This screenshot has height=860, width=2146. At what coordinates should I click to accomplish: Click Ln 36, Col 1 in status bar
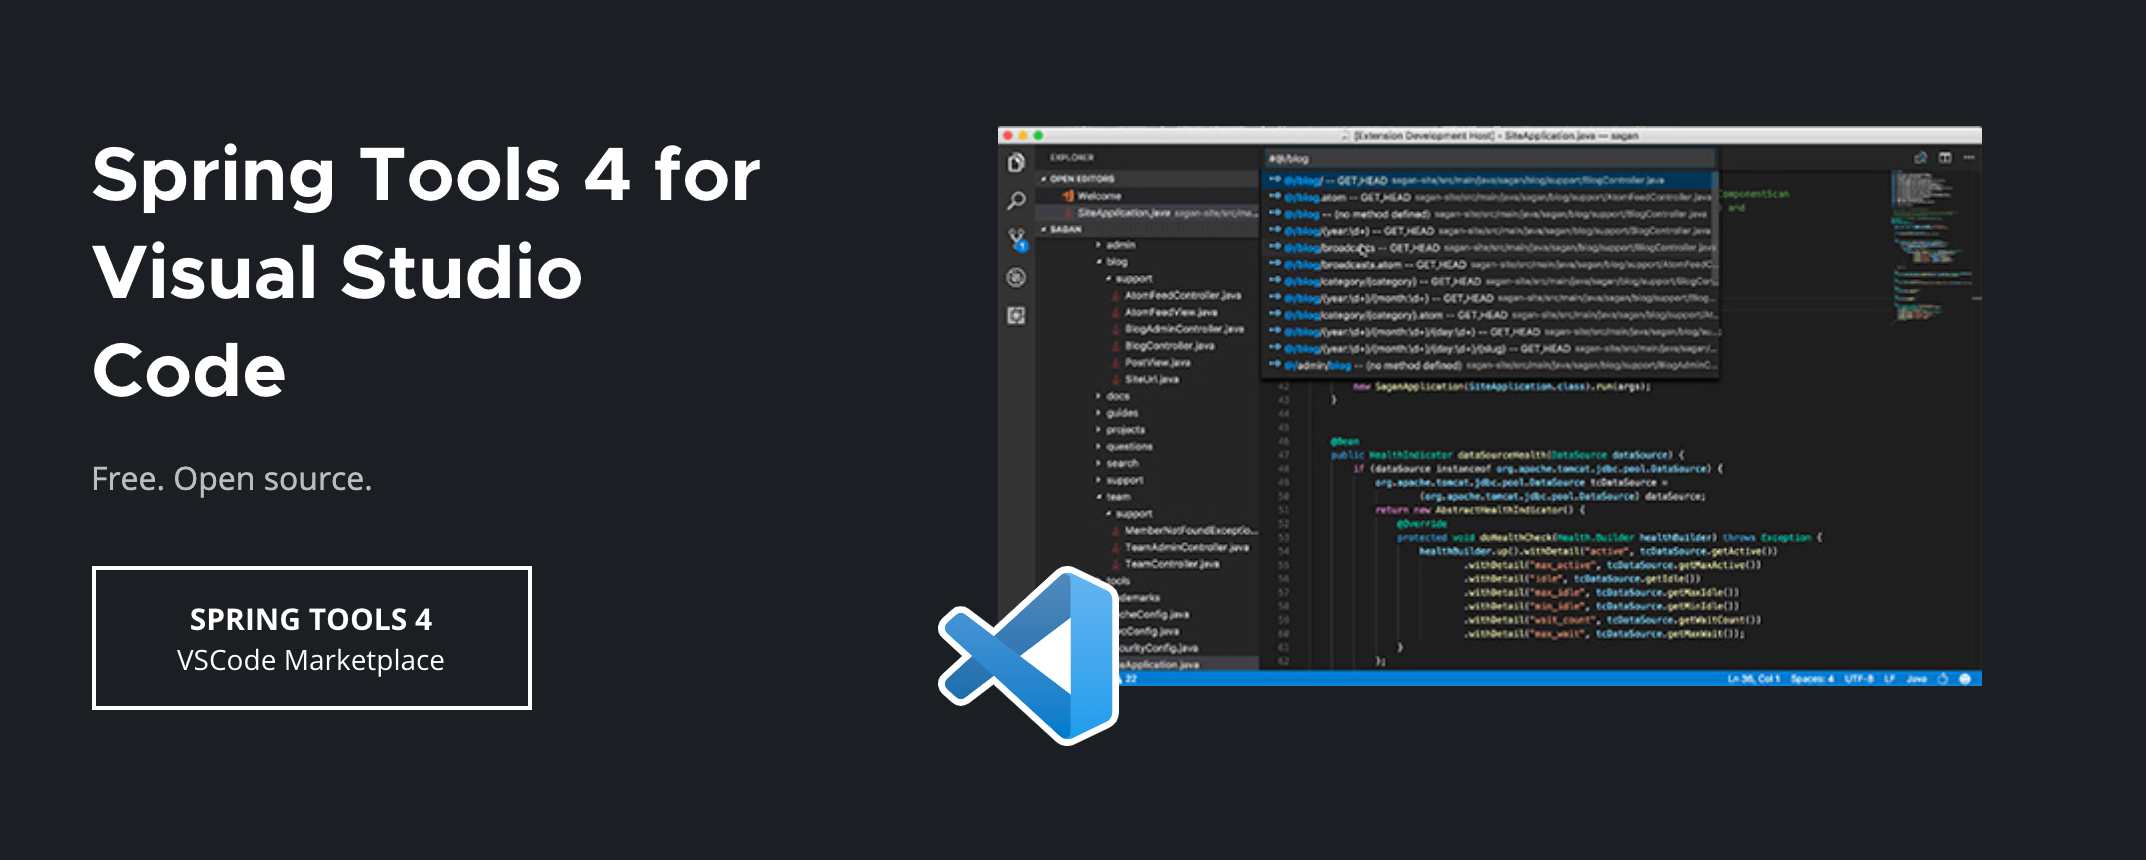pos(1753,679)
